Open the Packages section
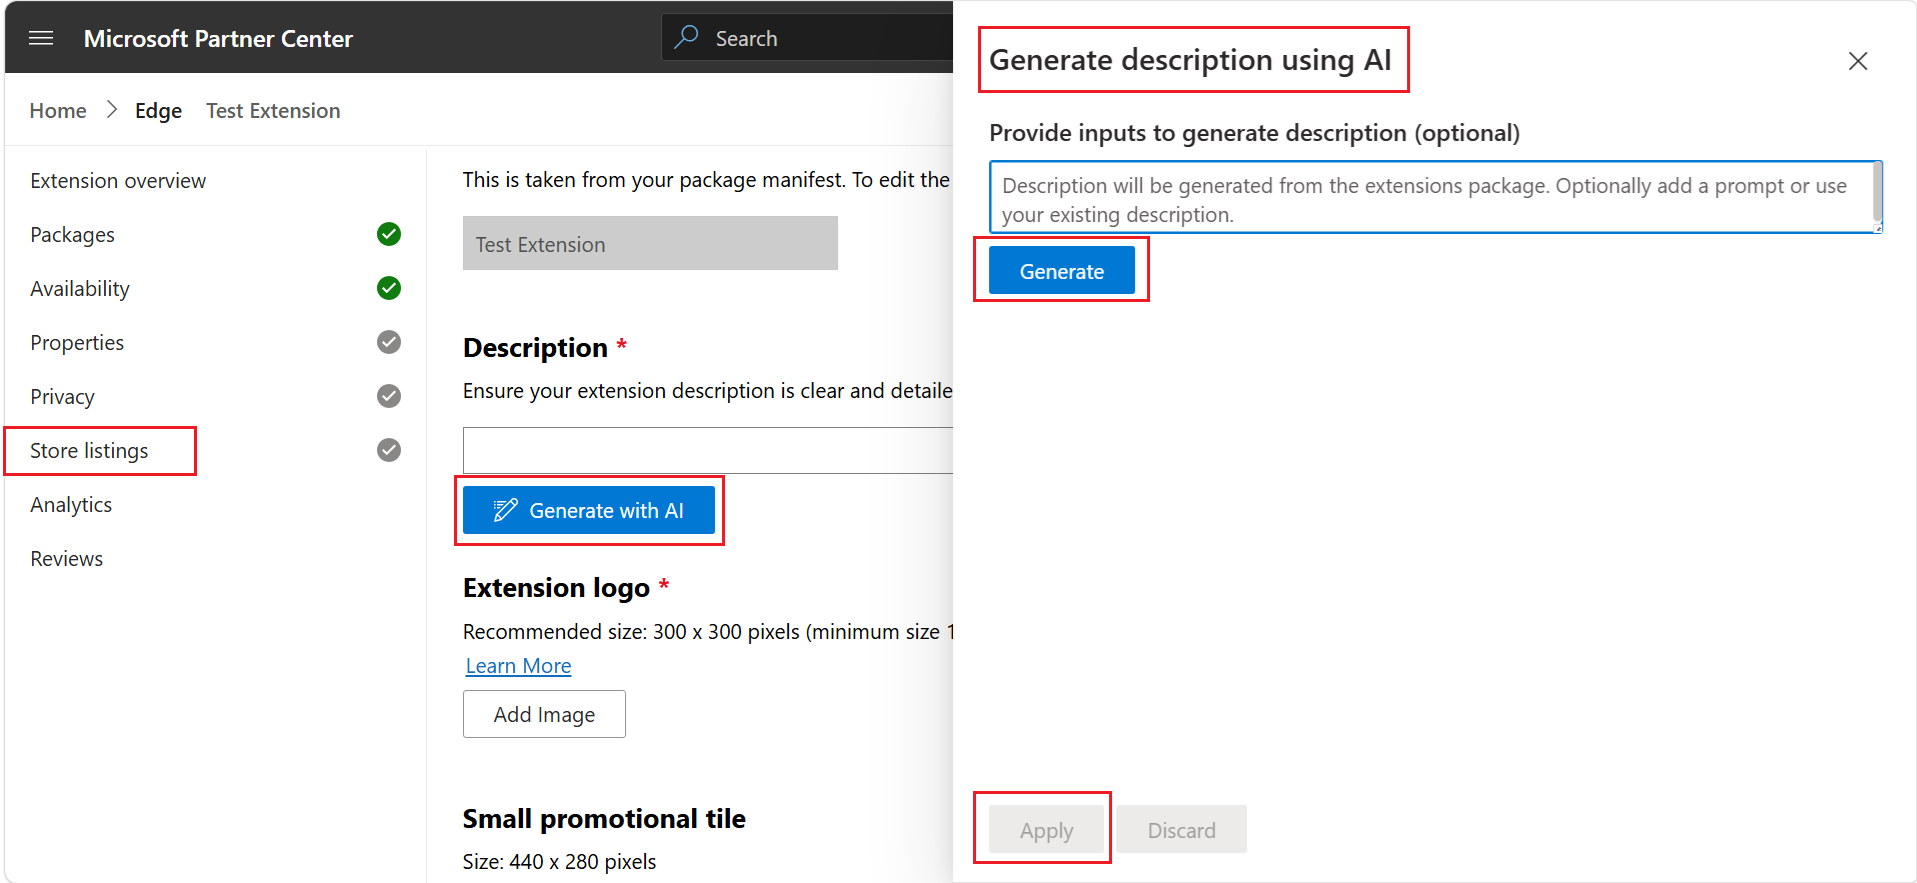Screen dimensions: 1917x883 [72, 235]
